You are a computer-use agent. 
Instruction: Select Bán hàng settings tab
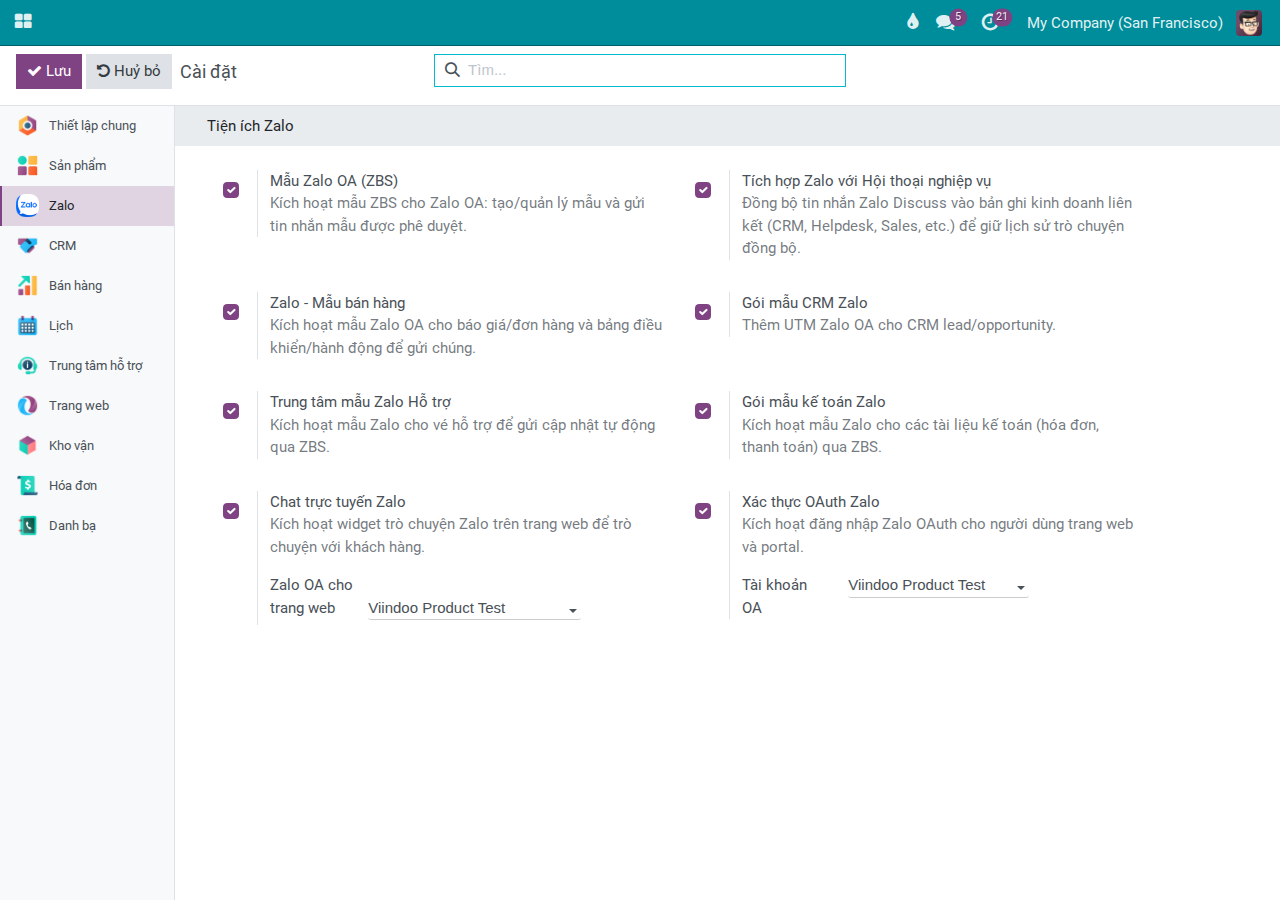[87, 286]
